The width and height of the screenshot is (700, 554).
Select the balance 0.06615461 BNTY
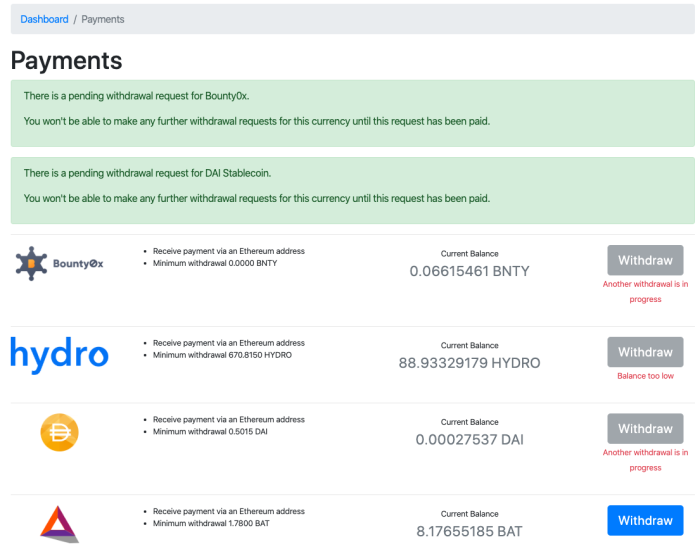(469, 271)
